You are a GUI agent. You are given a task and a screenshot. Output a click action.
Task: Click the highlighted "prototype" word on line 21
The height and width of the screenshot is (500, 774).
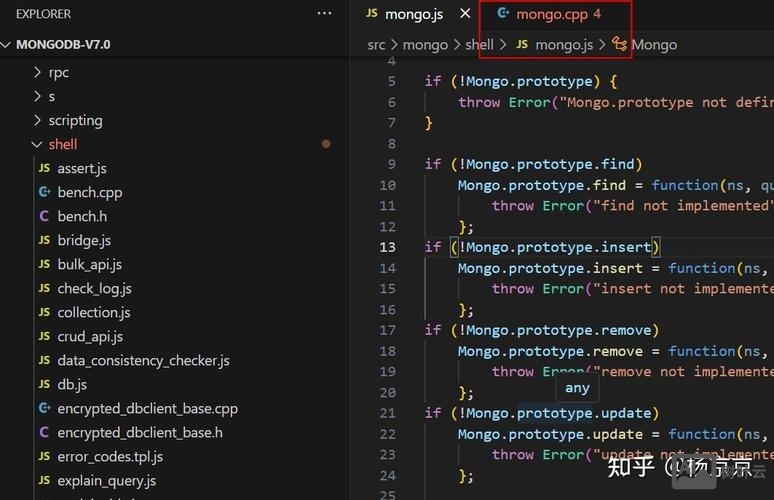[x=555, y=413]
